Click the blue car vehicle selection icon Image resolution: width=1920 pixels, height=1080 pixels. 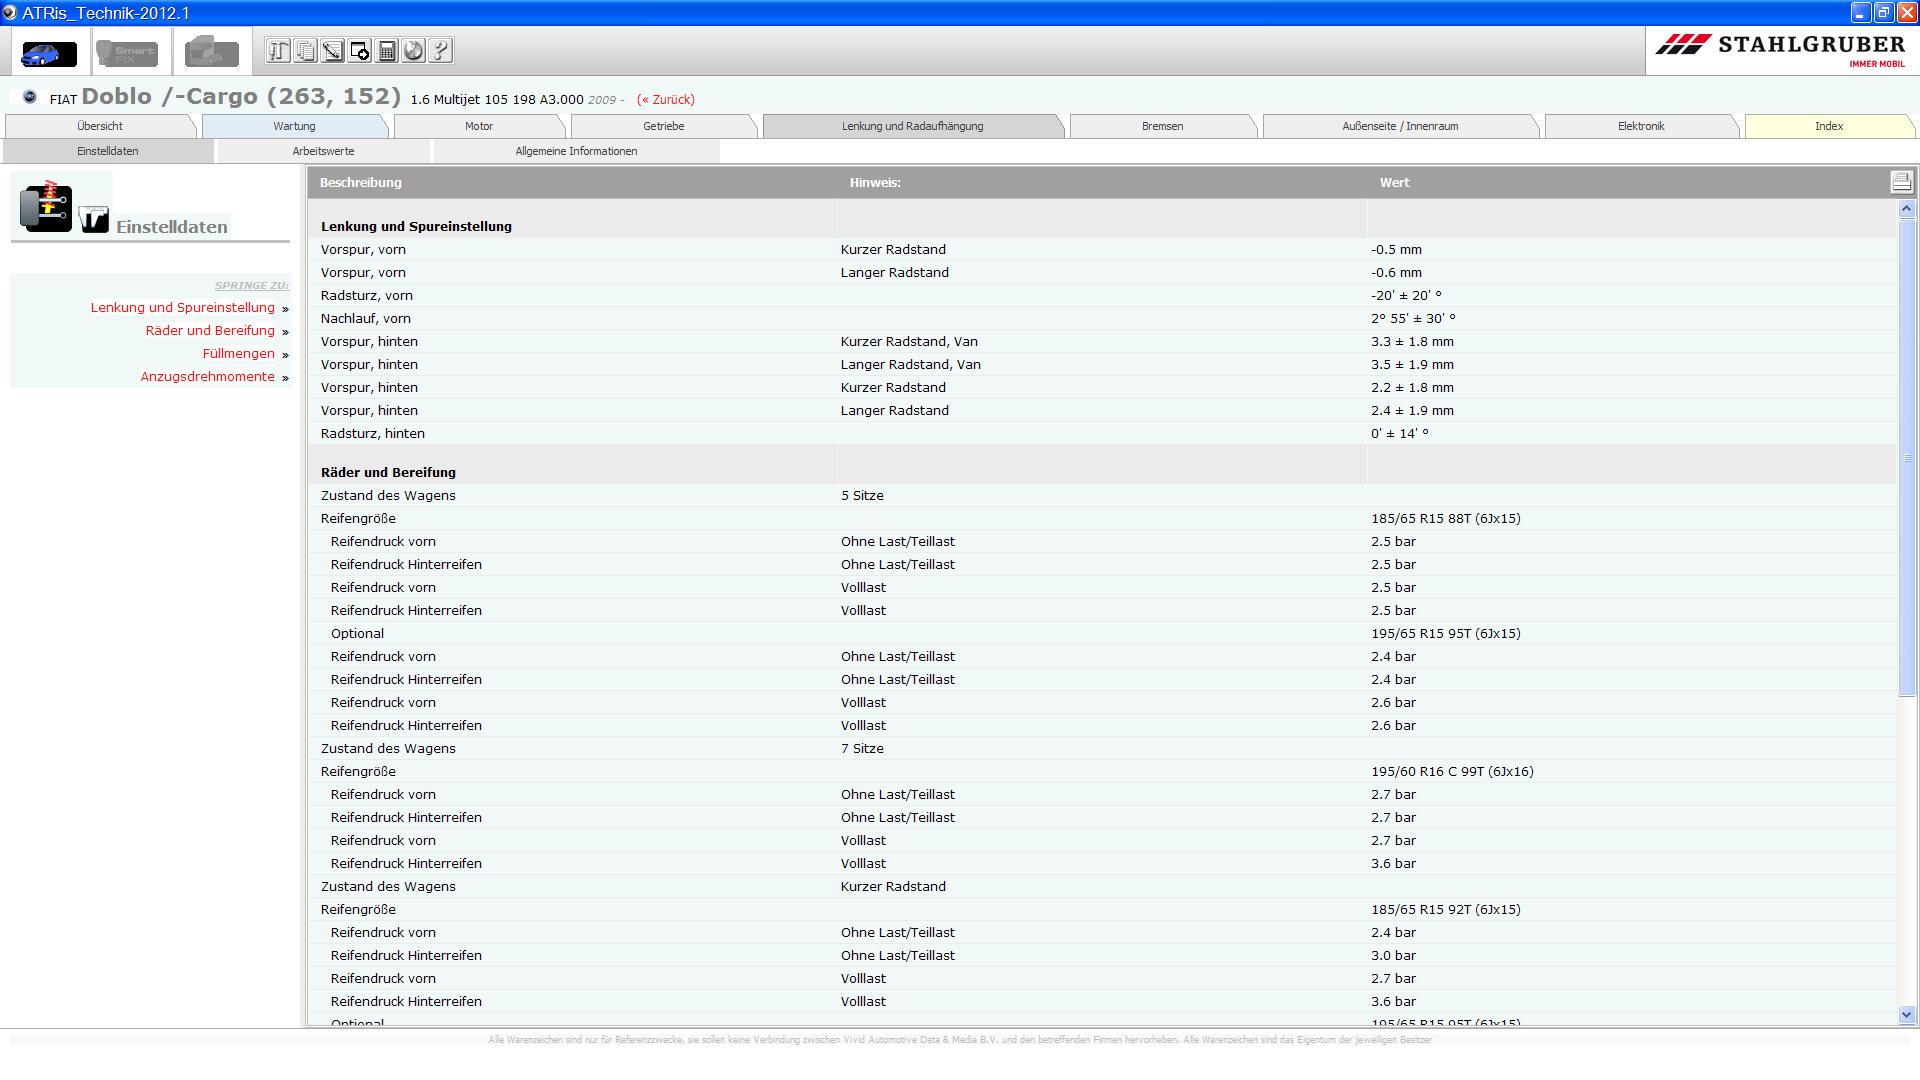[x=48, y=52]
